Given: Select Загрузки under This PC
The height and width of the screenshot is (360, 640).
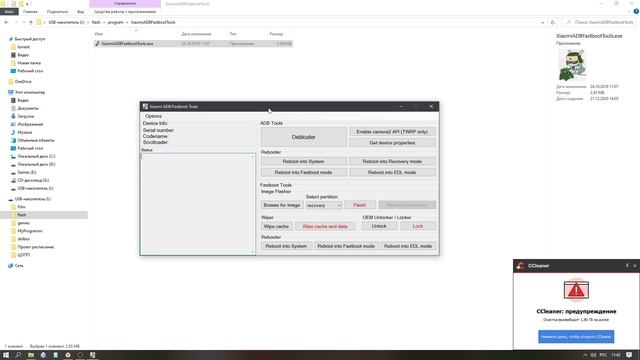Looking at the screenshot, I should click(x=26, y=116).
